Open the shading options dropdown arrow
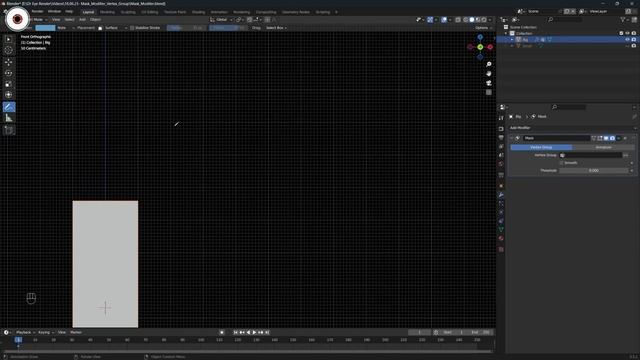This screenshot has height=360, width=640. (x=490, y=20)
